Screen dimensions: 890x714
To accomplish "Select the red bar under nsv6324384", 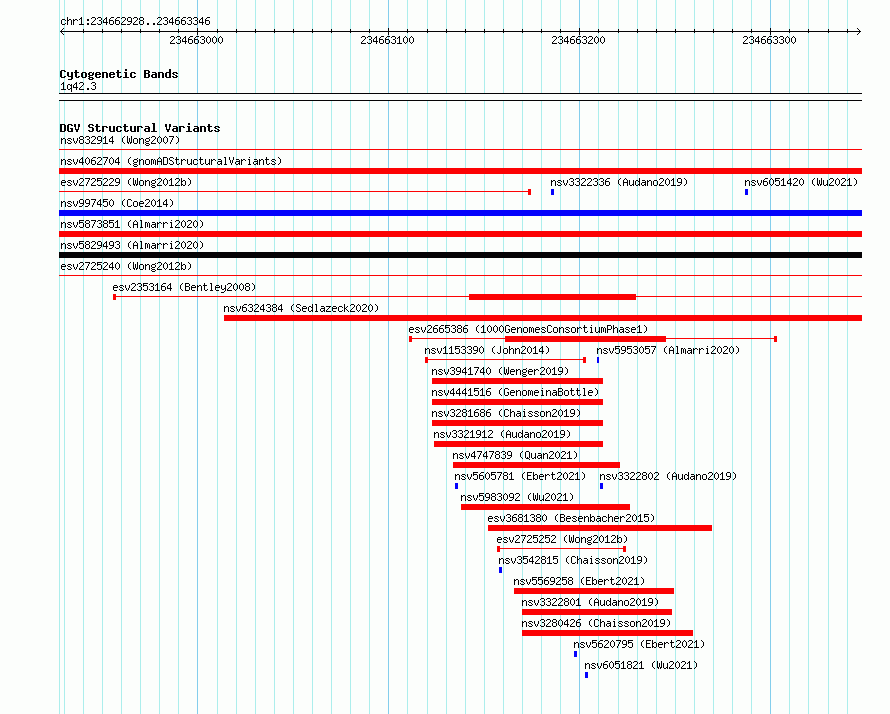I will pos(543,318).
